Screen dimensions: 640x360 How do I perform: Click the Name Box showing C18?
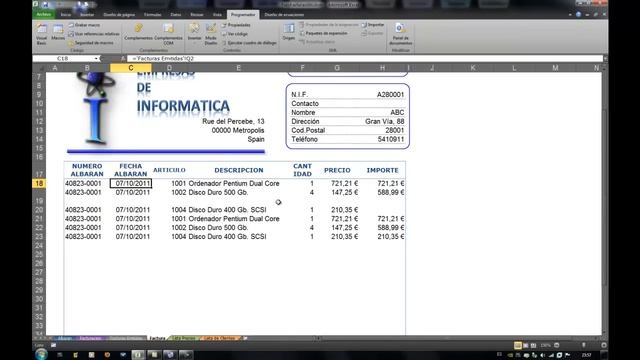[x=63, y=58]
